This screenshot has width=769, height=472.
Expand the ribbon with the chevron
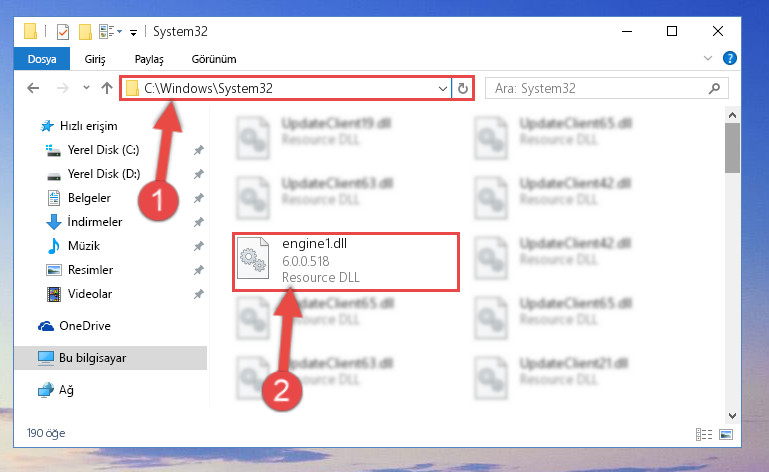pyautogui.click(x=707, y=58)
